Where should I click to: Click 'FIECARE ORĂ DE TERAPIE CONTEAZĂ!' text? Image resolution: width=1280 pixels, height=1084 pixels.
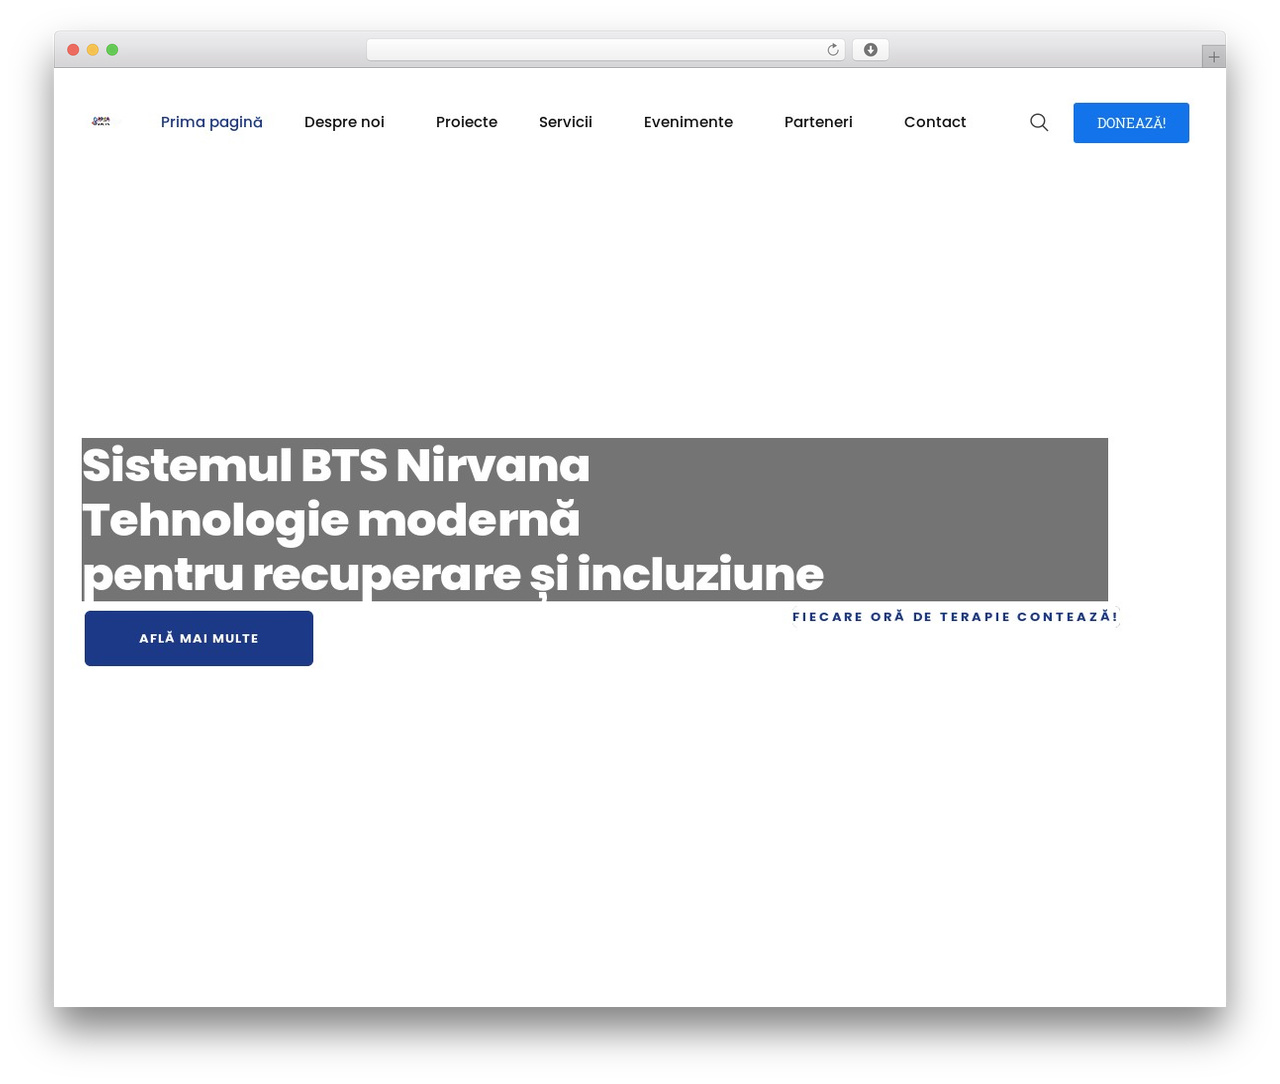click(955, 617)
